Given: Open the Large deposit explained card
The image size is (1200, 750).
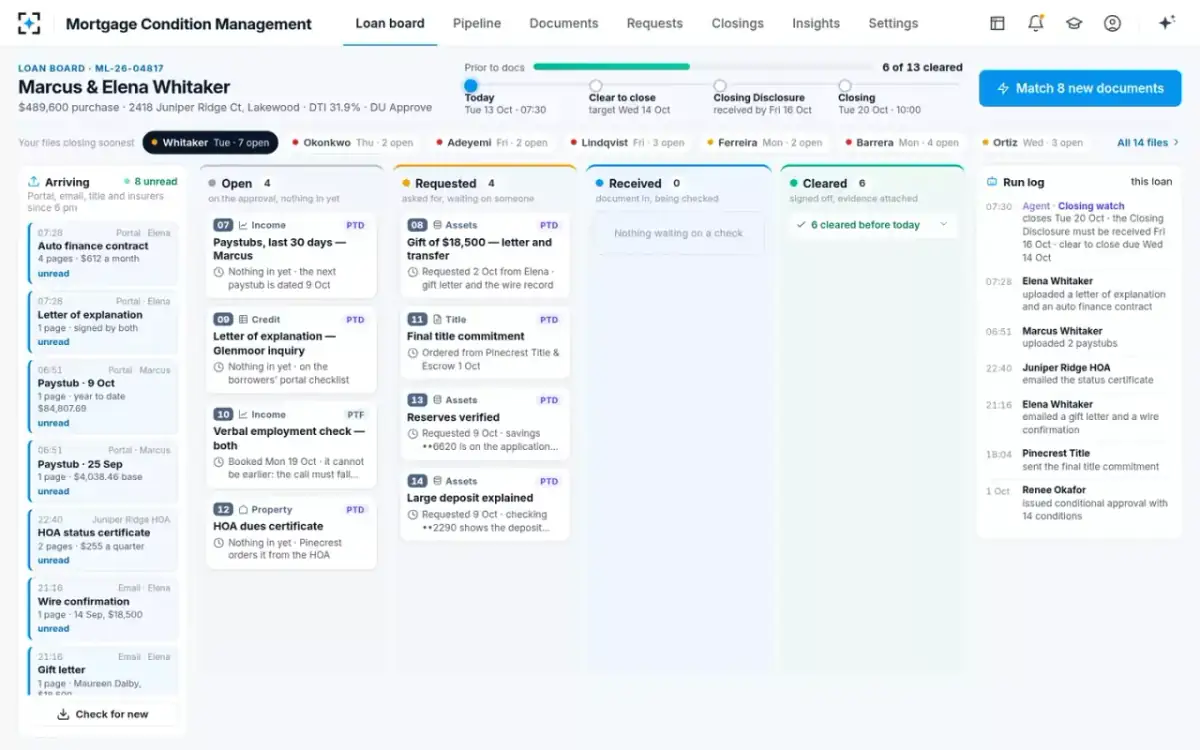Looking at the screenshot, I should (x=485, y=505).
